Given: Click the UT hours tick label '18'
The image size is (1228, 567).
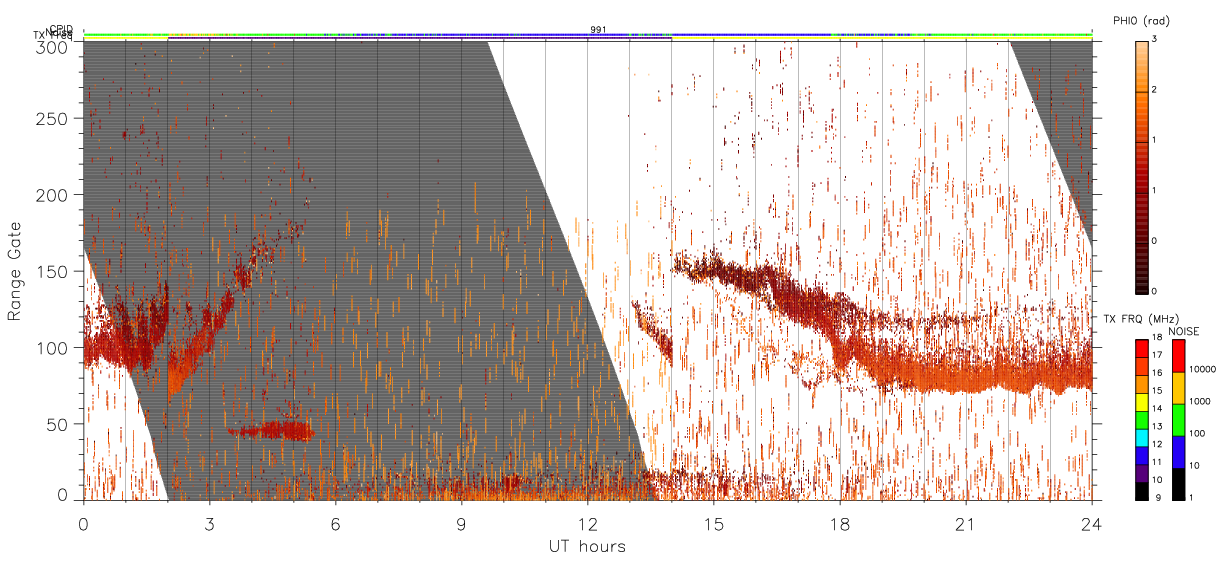Looking at the screenshot, I should click(839, 524).
